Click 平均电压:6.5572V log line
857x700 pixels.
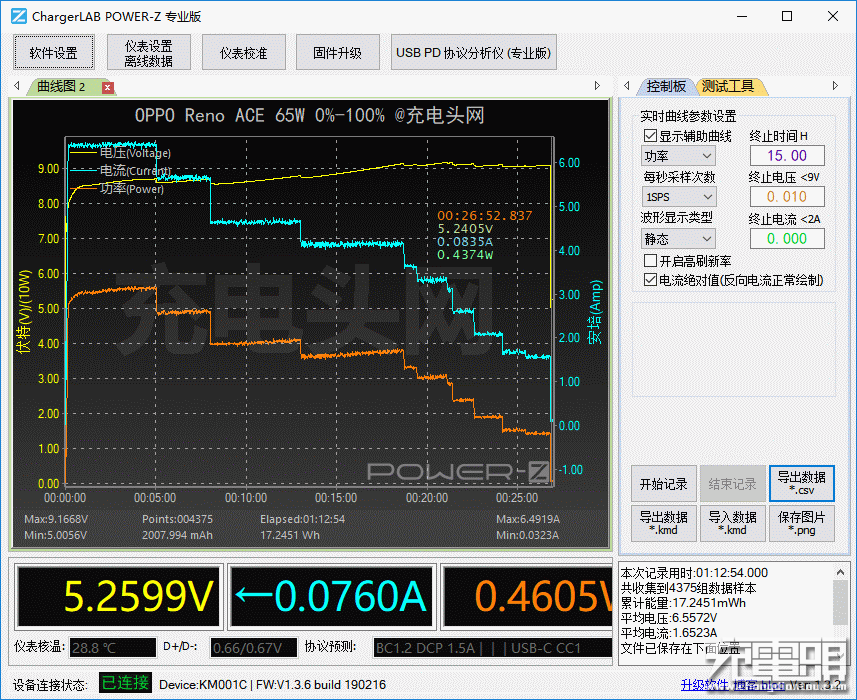pos(669,618)
